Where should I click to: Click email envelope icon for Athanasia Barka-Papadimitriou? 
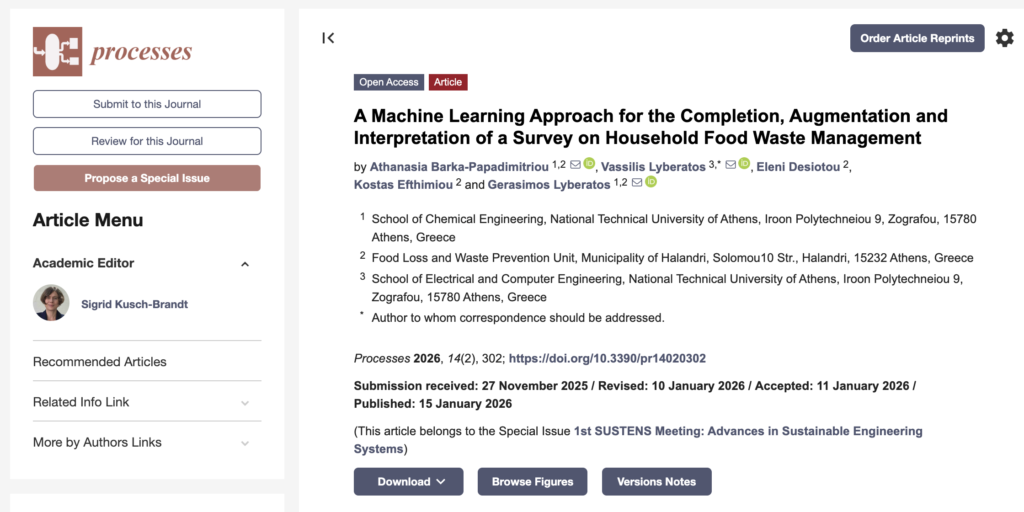pos(575,164)
